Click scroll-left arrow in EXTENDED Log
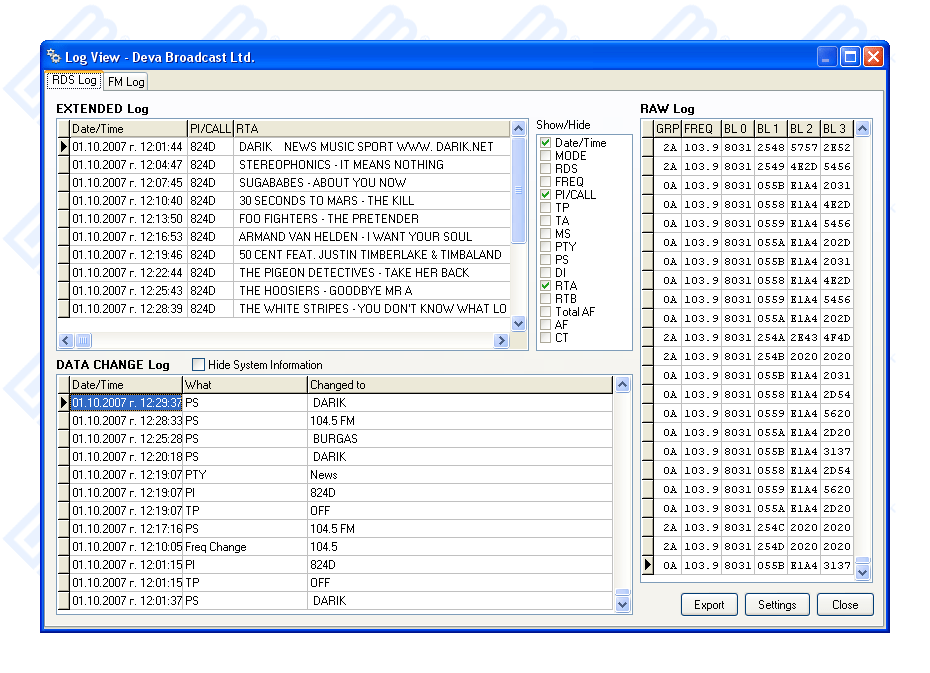930x673 pixels. (x=66, y=341)
